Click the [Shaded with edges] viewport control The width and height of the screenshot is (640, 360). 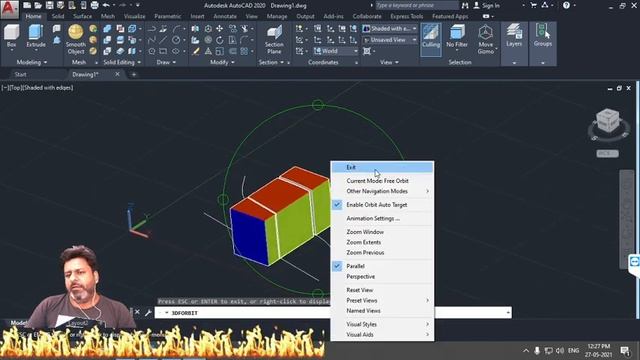pos(48,87)
